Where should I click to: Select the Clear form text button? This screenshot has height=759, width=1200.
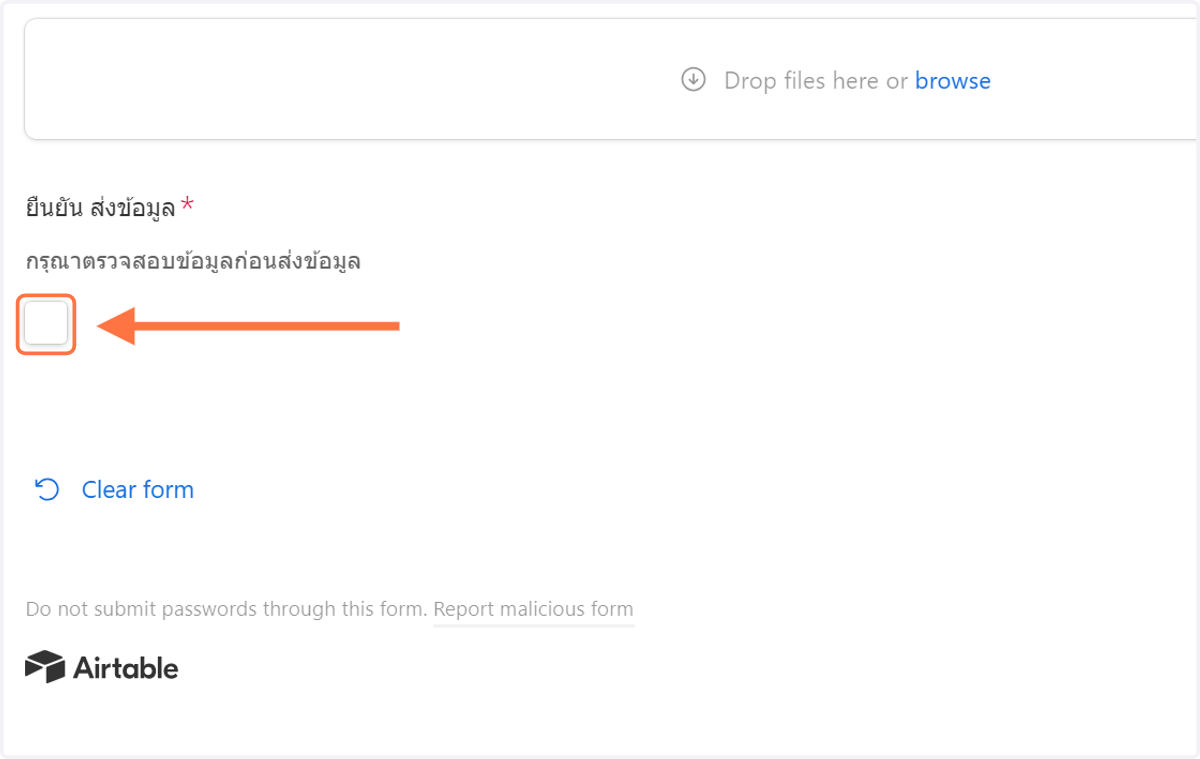click(138, 489)
